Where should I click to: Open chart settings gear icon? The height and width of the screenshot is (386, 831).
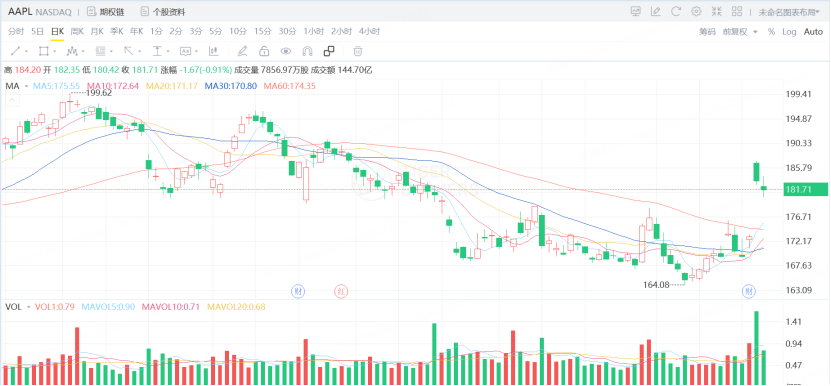point(696,11)
